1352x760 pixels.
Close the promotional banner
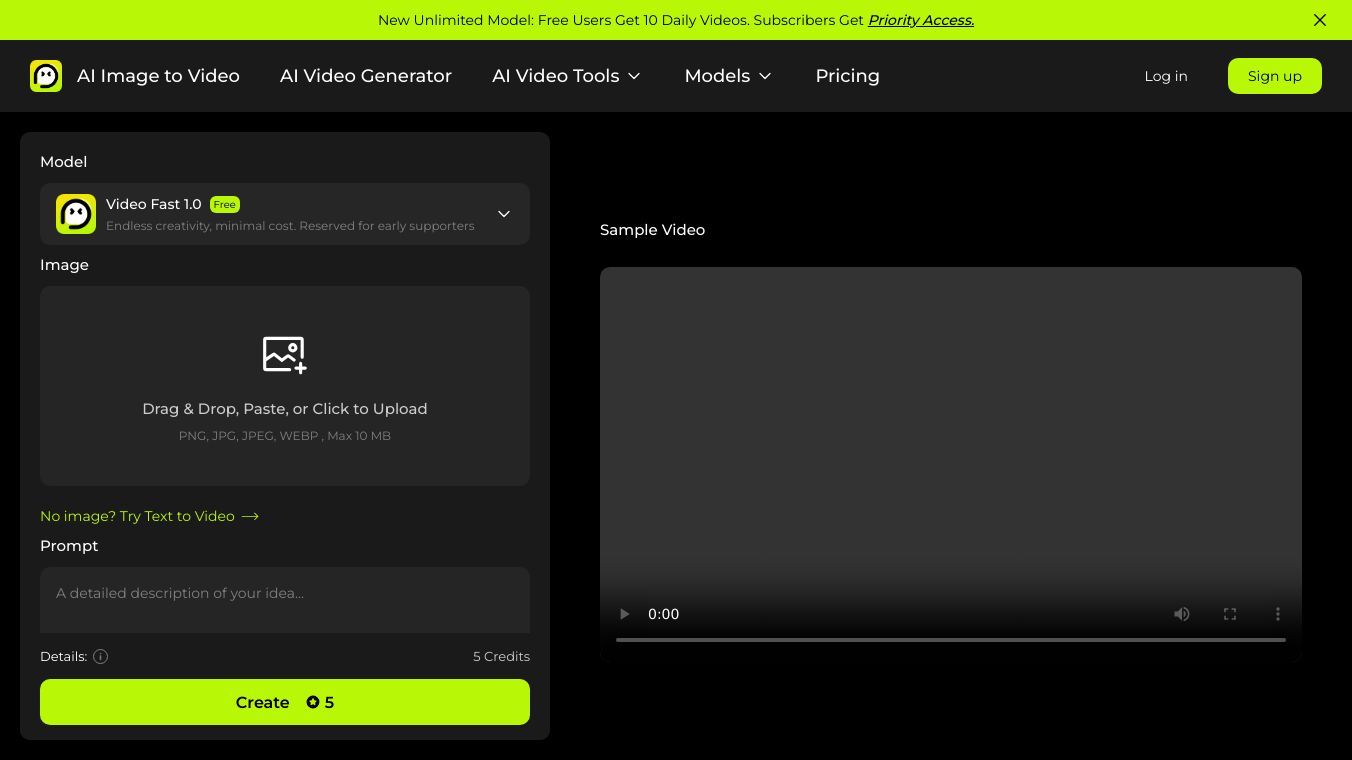pyautogui.click(x=1320, y=20)
